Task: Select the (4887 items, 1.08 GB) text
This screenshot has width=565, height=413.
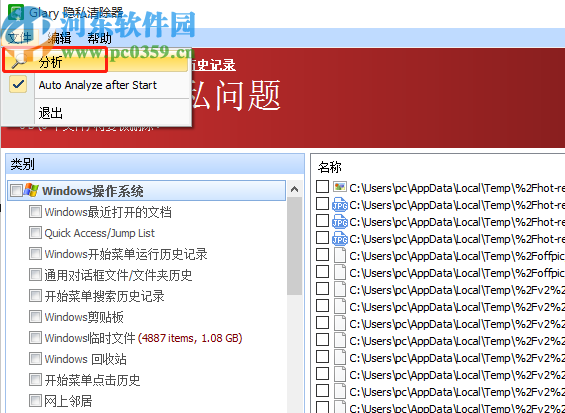Action: 190,338
